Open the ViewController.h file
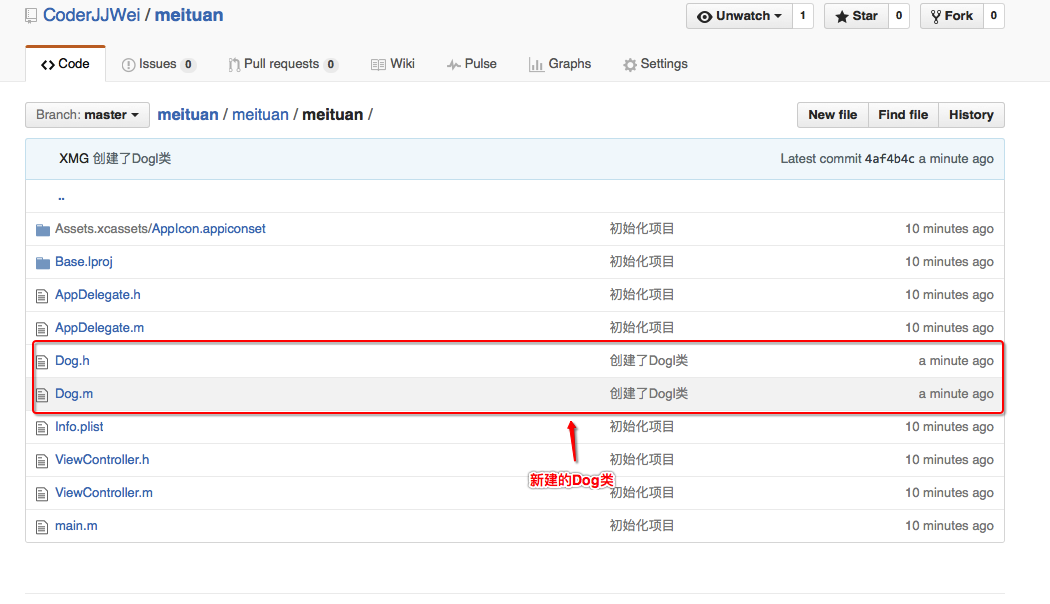The image size is (1050, 604). coord(102,459)
